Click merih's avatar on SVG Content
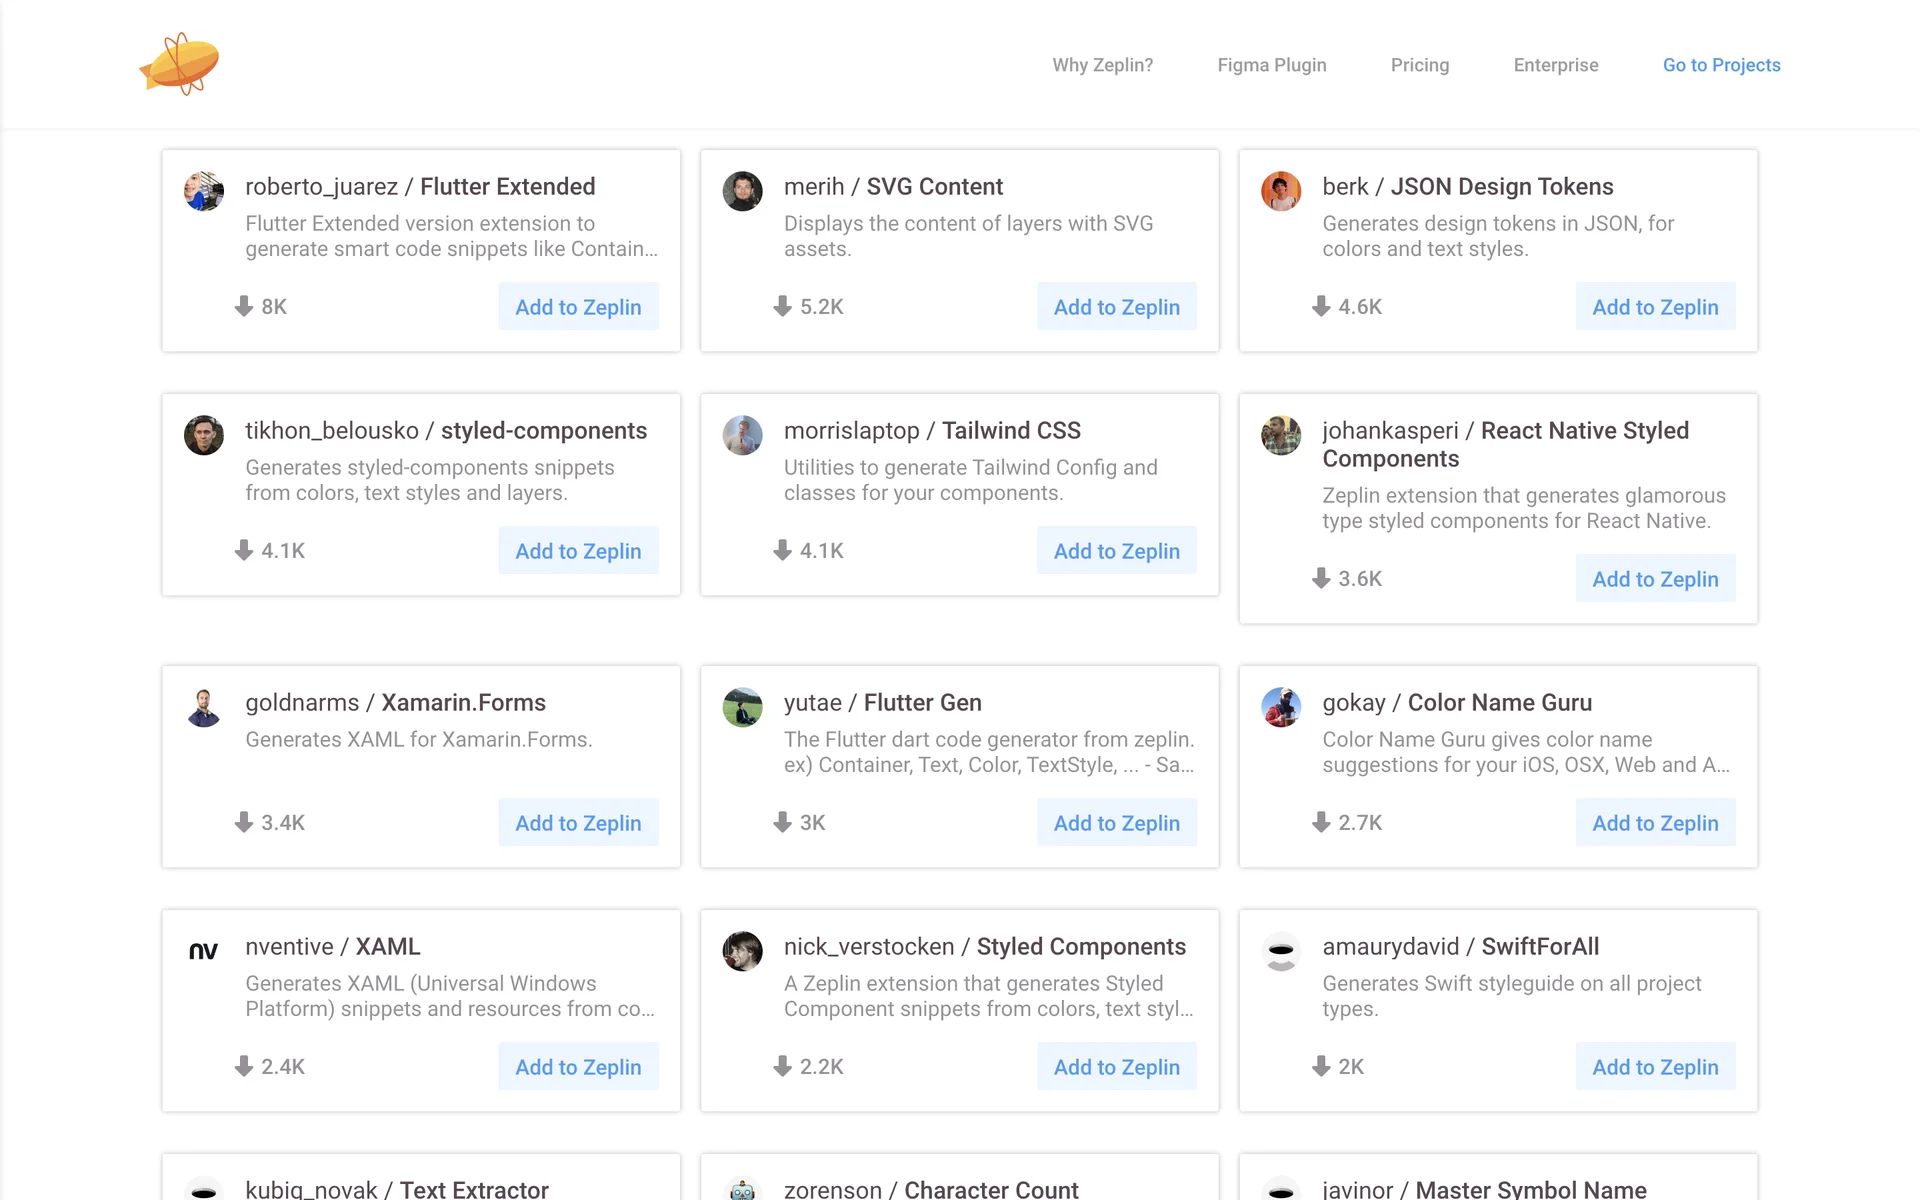The height and width of the screenshot is (1200, 1920). pos(742,191)
